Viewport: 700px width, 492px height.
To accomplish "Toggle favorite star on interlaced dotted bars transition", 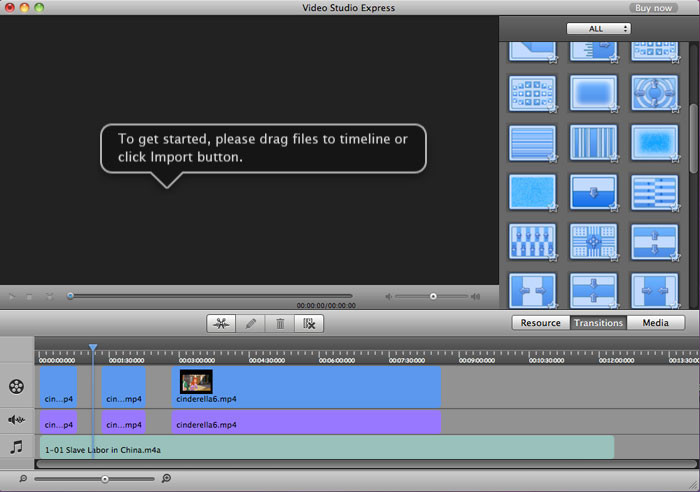I will (x=675, y=208).
